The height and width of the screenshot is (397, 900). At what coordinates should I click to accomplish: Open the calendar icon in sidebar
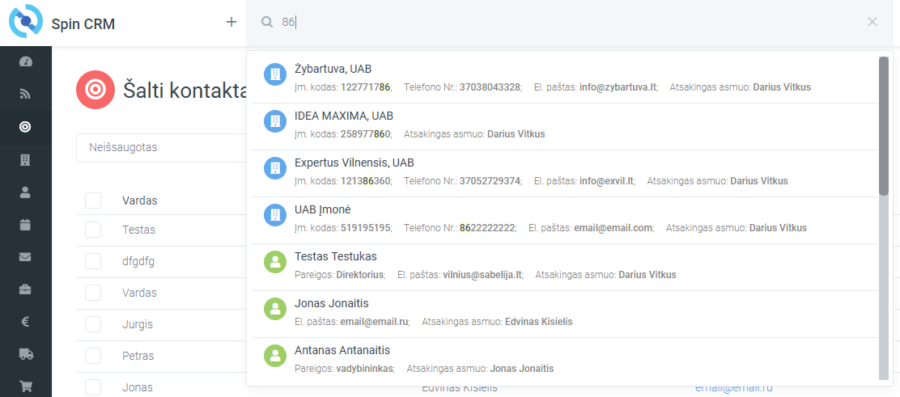25,224
